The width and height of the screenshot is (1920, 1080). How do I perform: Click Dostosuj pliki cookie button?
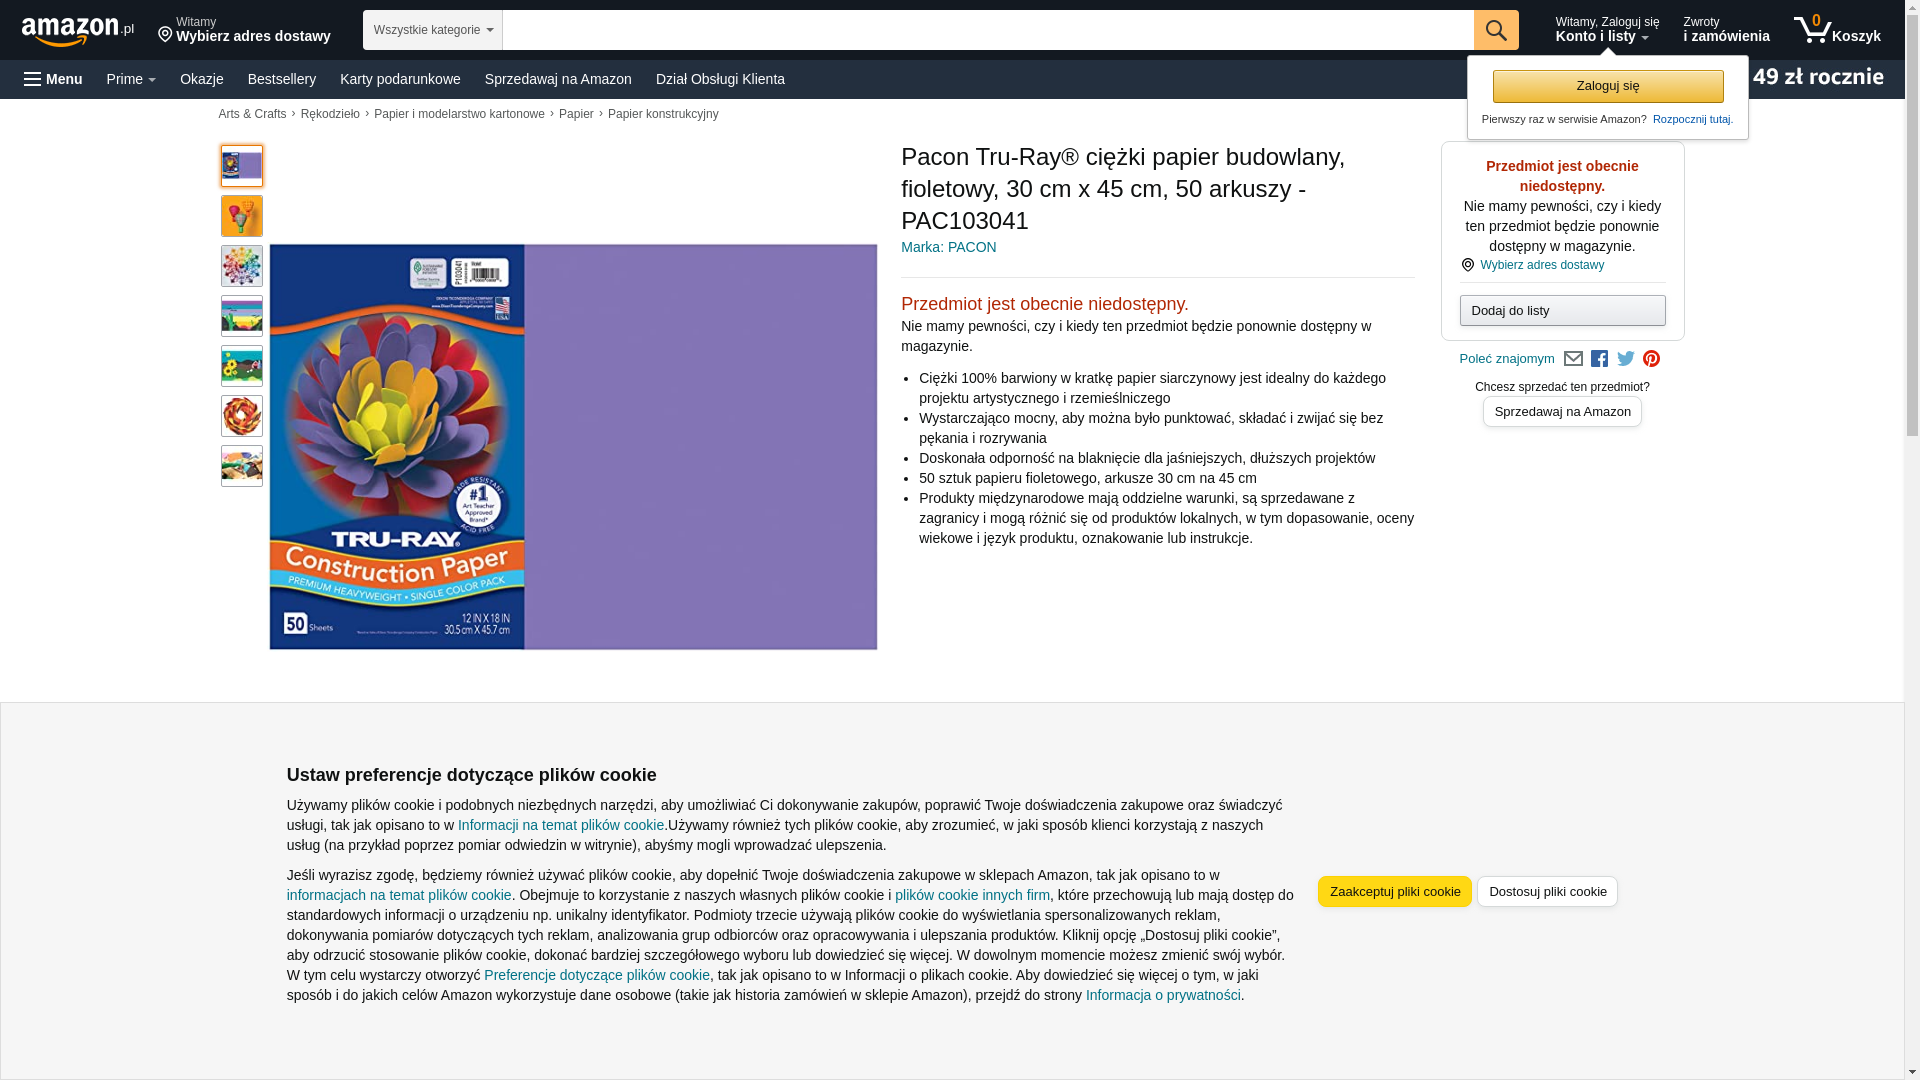coord(1547,892)
